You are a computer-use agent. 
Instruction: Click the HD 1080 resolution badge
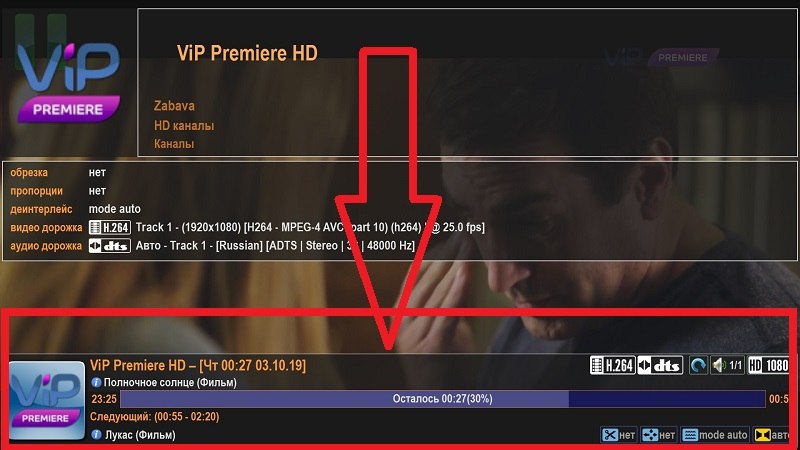click(x=768, y=365)
